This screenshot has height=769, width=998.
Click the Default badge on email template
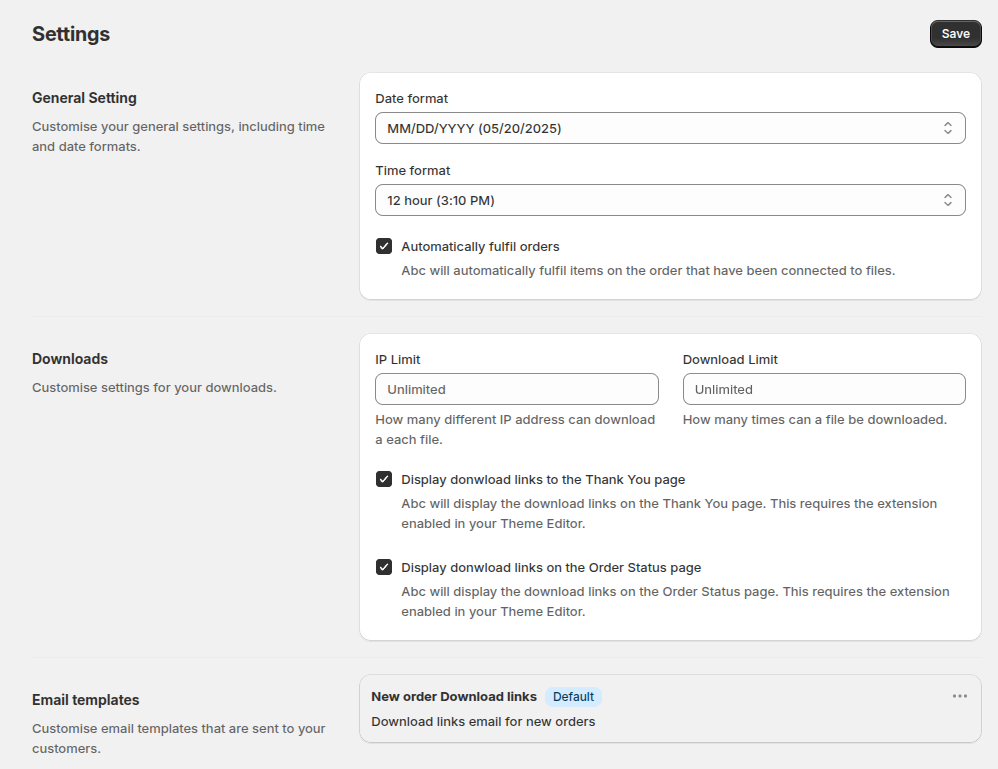tap(573, 696)
